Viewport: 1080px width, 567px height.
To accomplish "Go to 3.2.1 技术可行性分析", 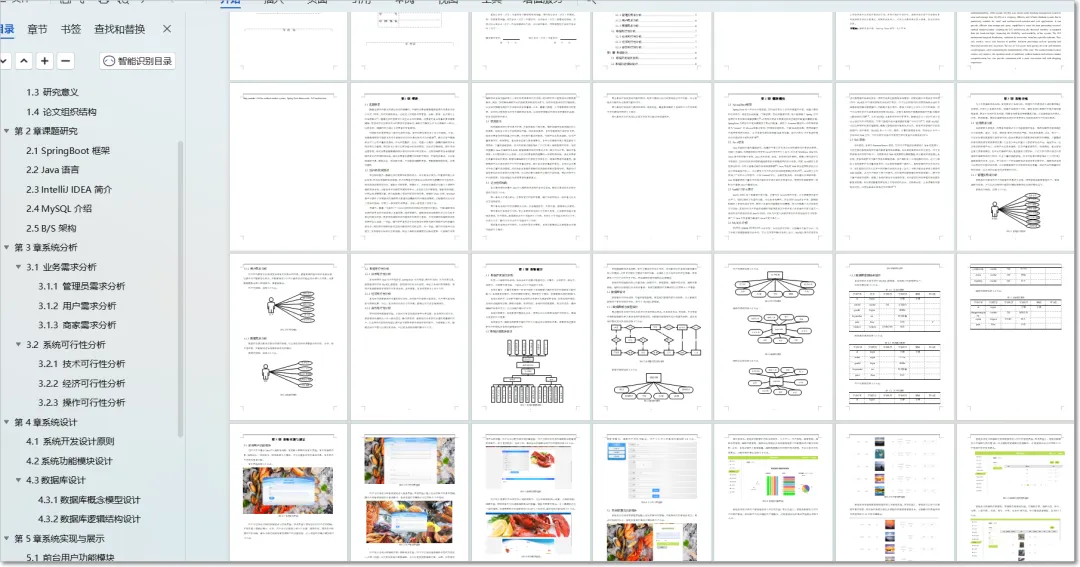I will (82, 364).
